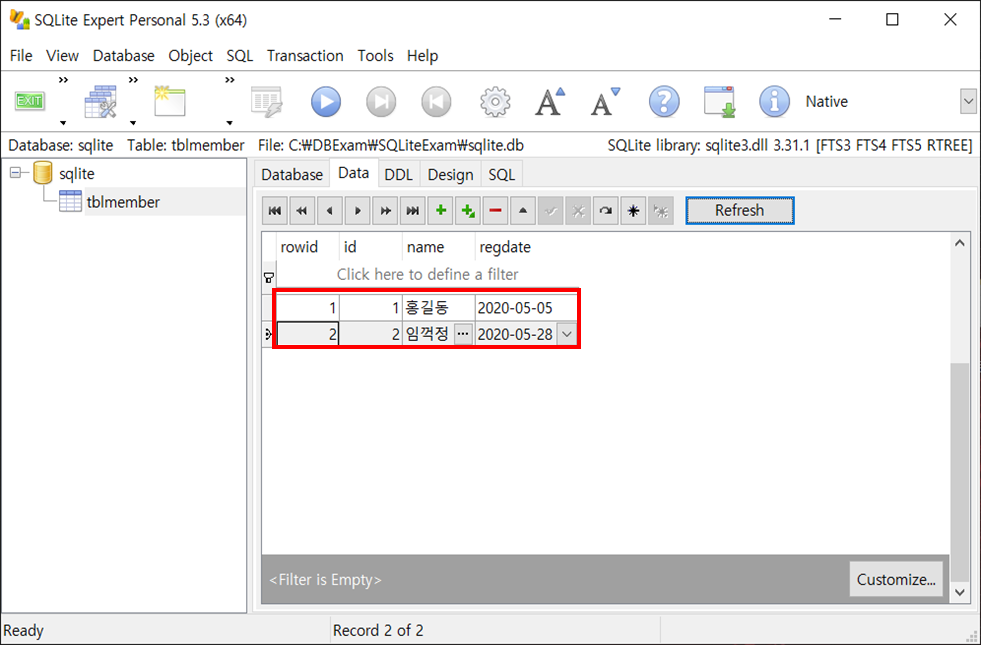Click the filter funnel icon in grid
Screen dimensions: 981x645
pos(269,277)
